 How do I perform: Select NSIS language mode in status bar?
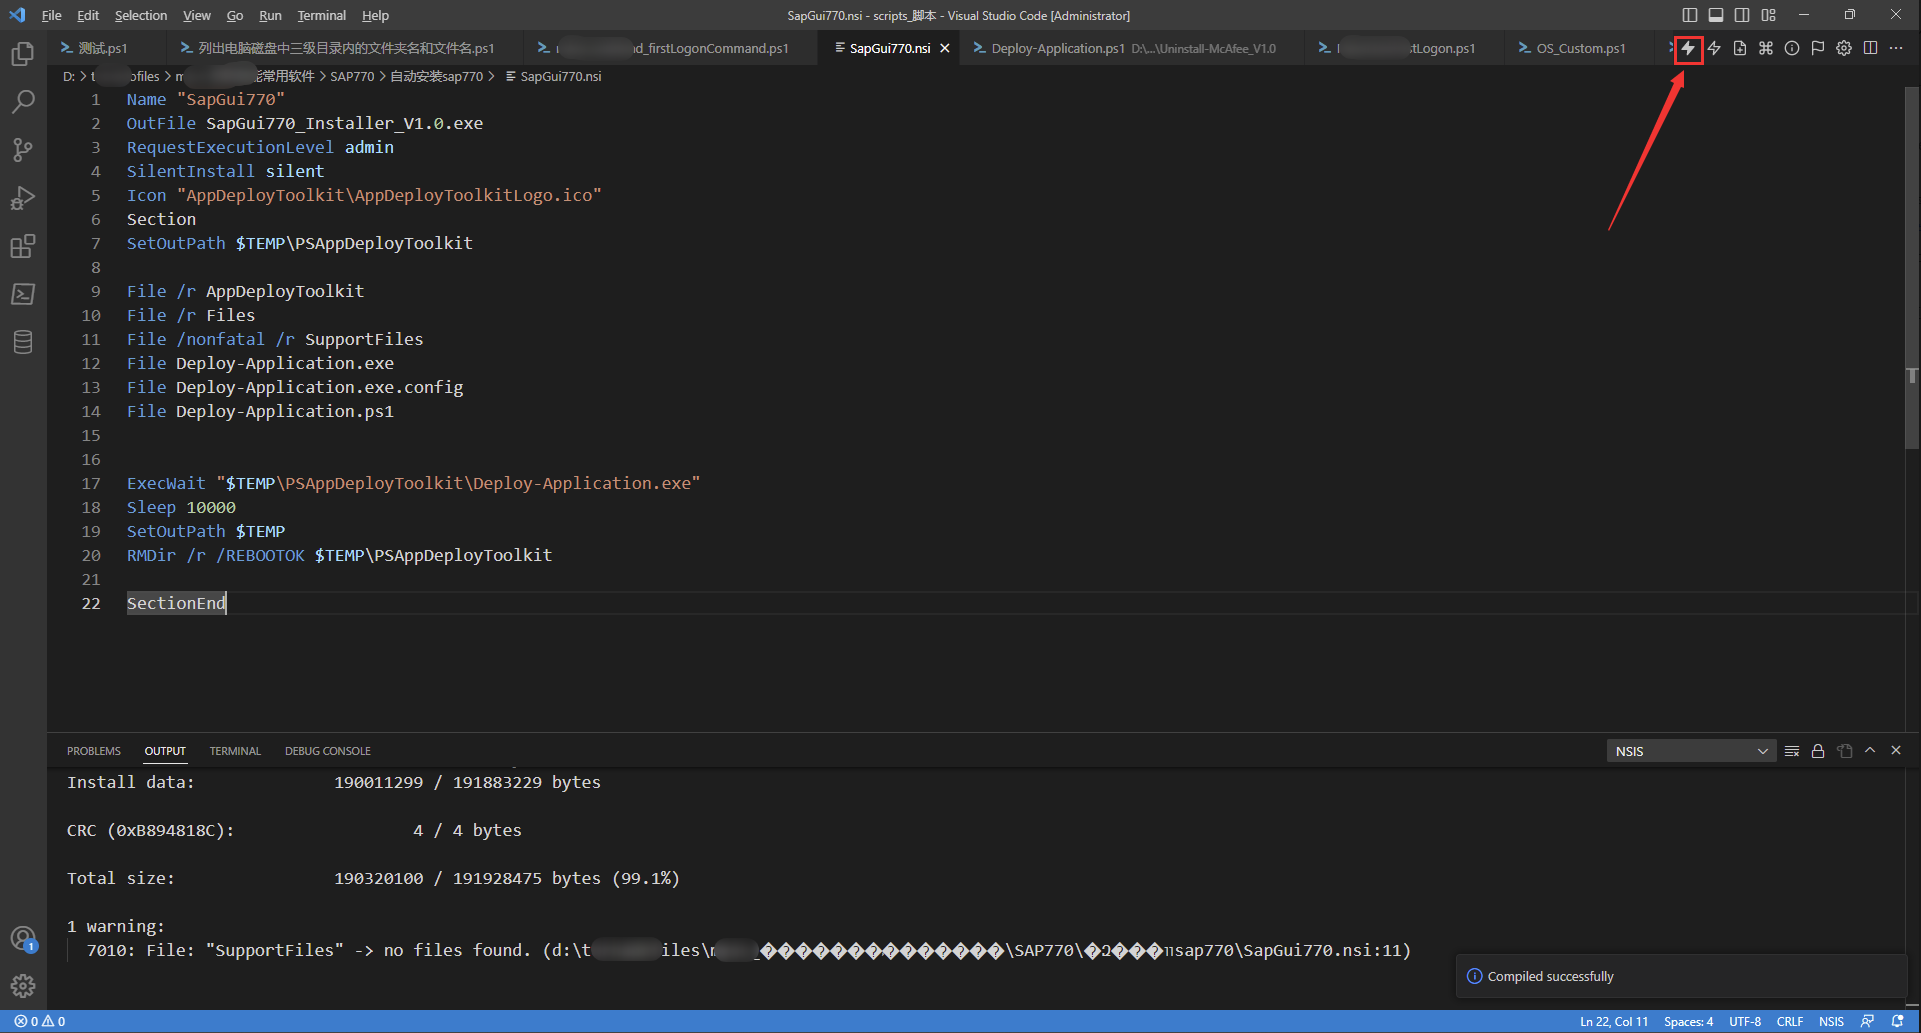(1831, 1021)
